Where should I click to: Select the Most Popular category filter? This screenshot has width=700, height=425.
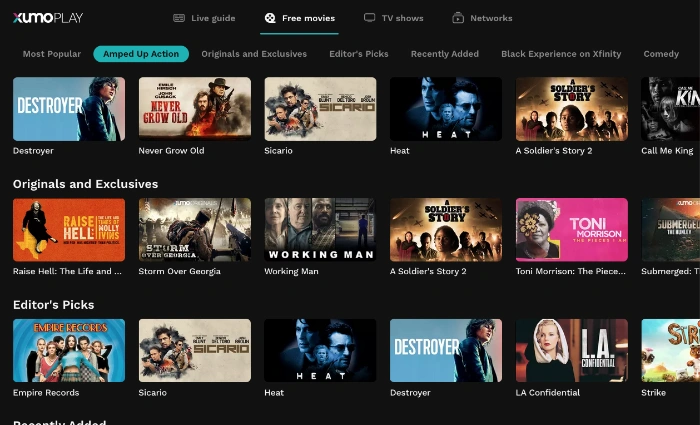51,54
